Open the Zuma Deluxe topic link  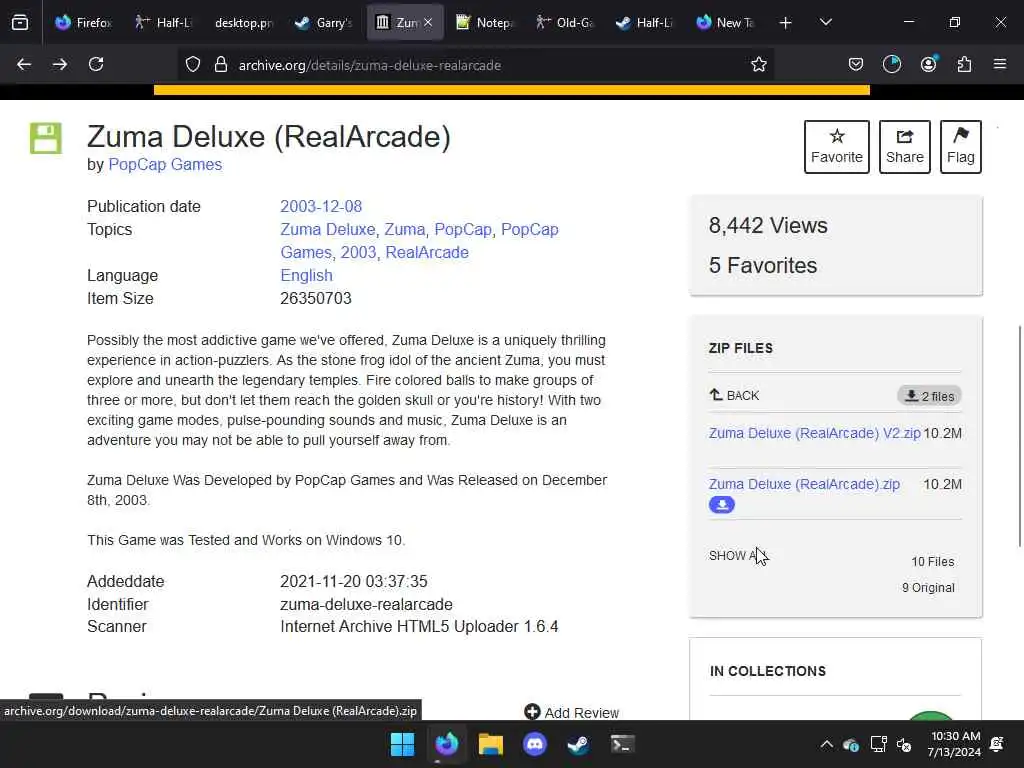tap(327, 230)
